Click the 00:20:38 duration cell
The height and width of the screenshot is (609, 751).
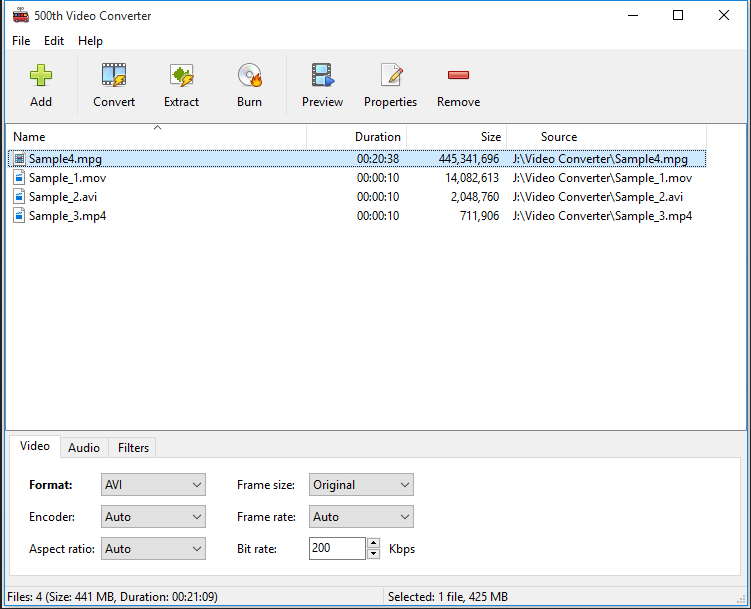click(378, 158)
